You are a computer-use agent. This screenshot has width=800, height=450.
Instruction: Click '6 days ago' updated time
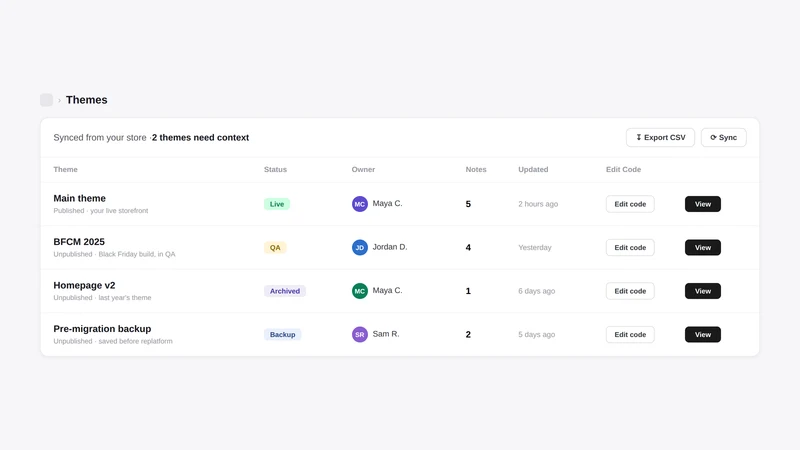tap(536, 291)
